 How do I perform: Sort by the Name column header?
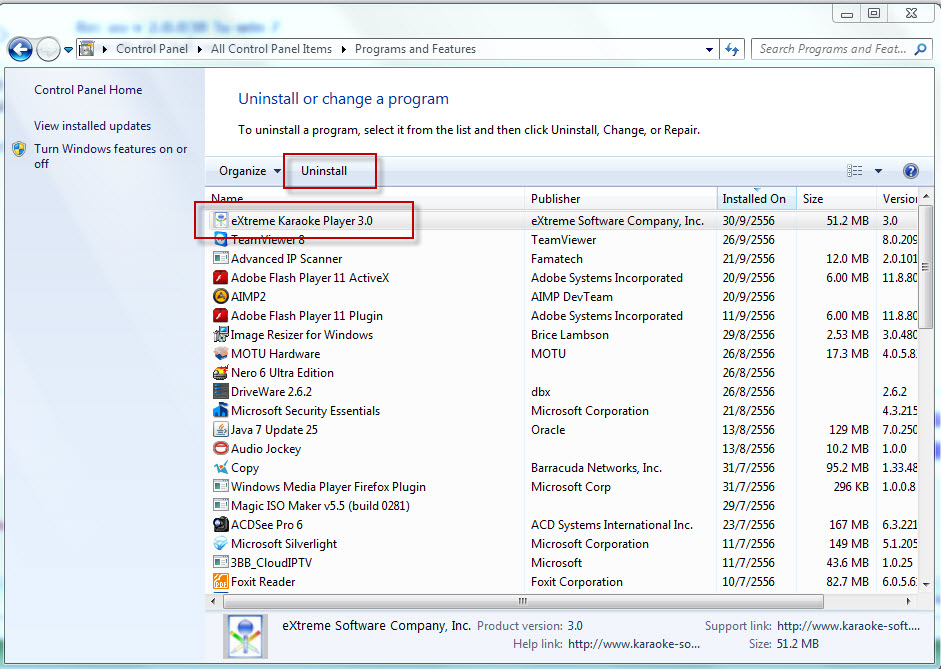pyautogui.click(x=365, y=199)
